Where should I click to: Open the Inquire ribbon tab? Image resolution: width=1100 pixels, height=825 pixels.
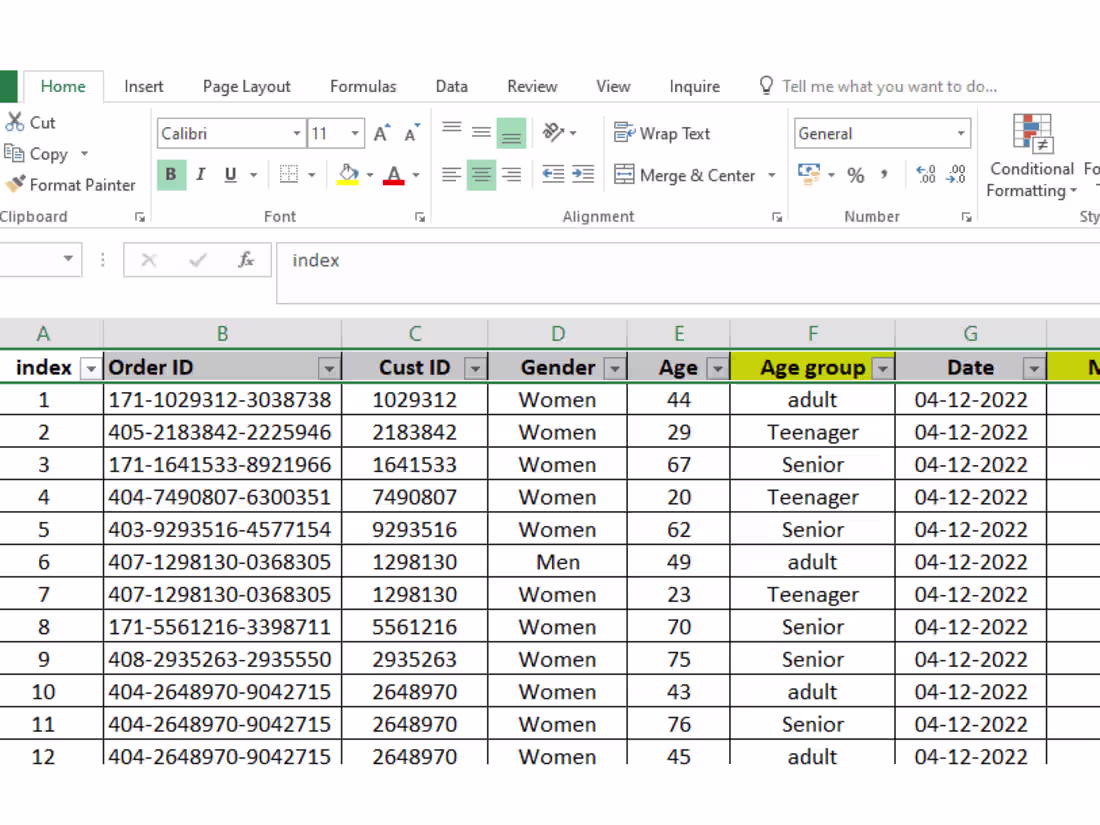coord(694,86)
